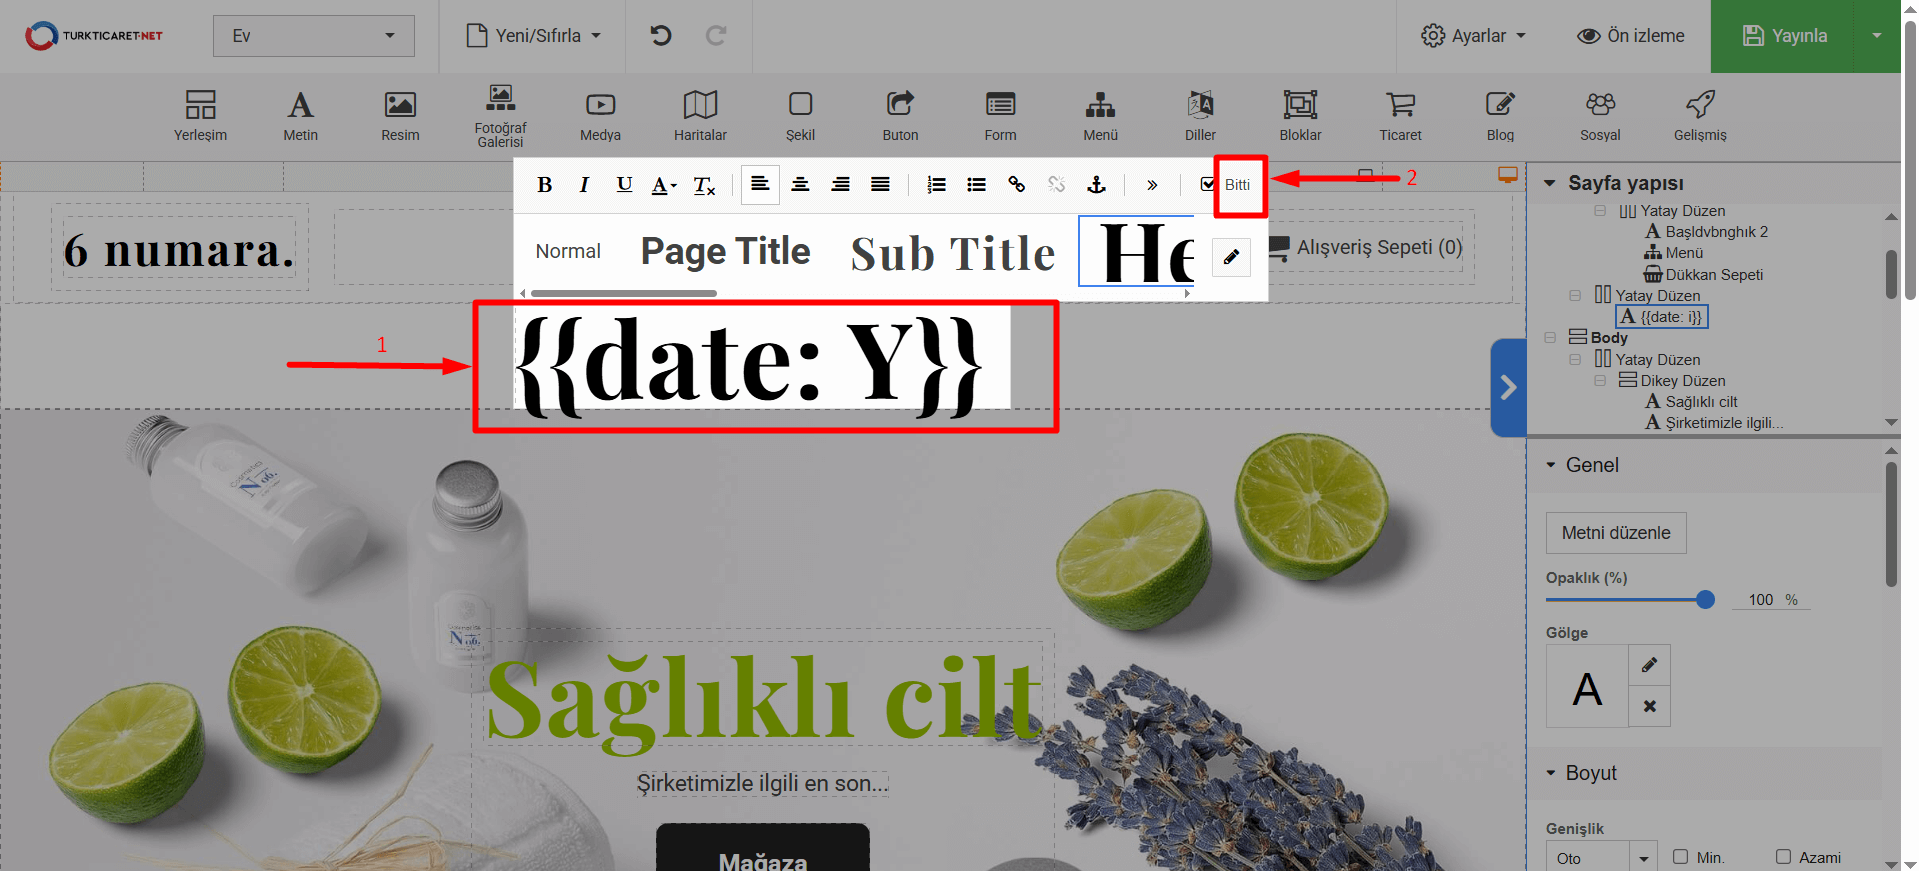This screenshot has height=871, width=1919.
Task: Apply the Sub Title style
Action: 952,253
